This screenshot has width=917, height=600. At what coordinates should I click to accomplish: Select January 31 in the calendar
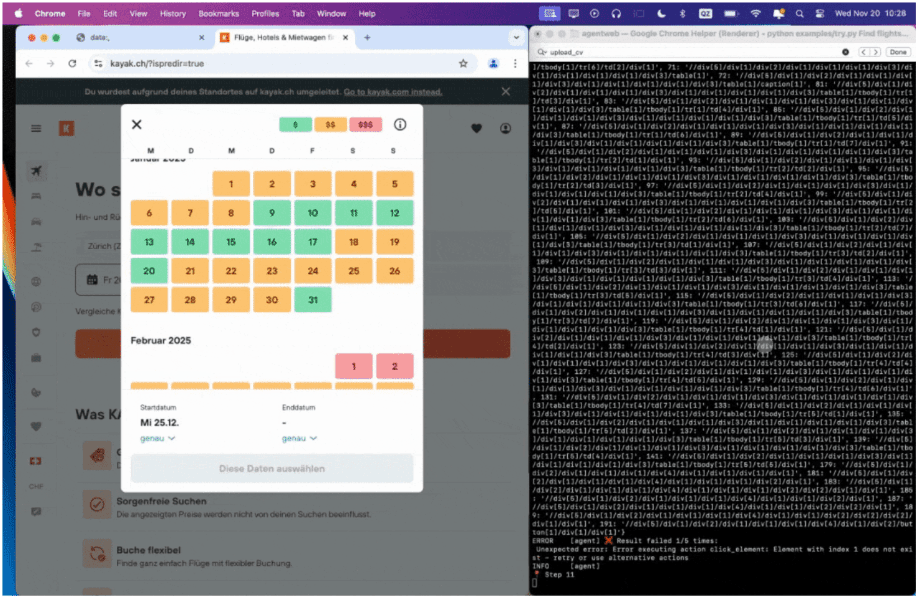pos(313,300)
